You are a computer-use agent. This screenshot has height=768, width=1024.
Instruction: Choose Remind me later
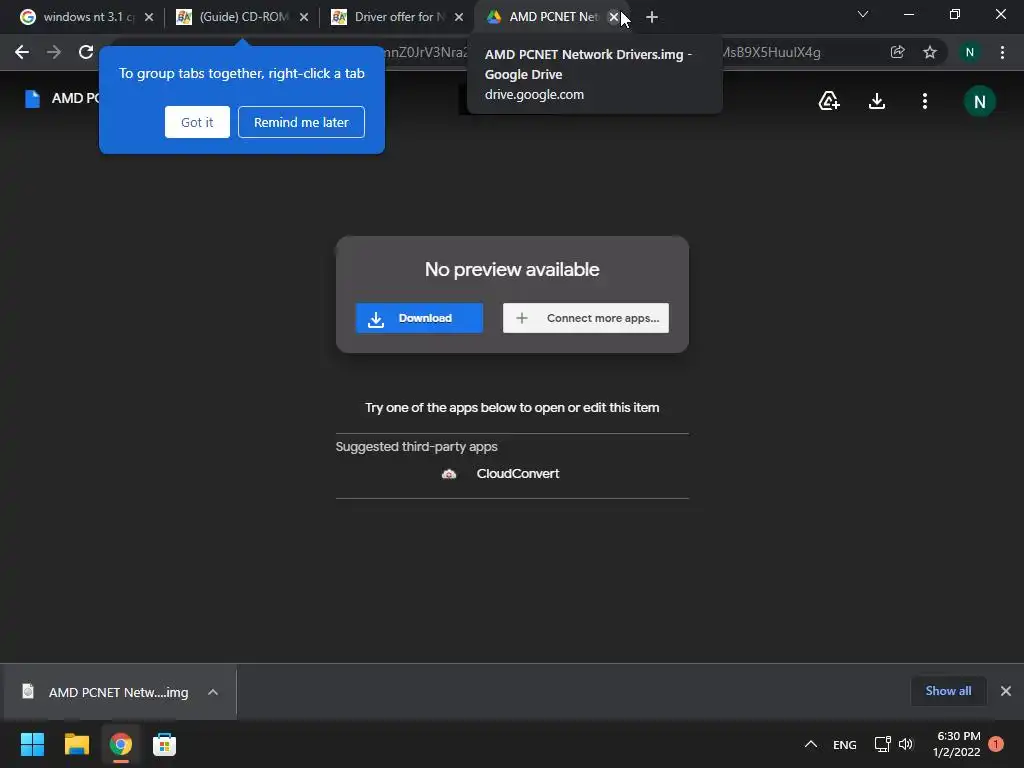(301, 122)
